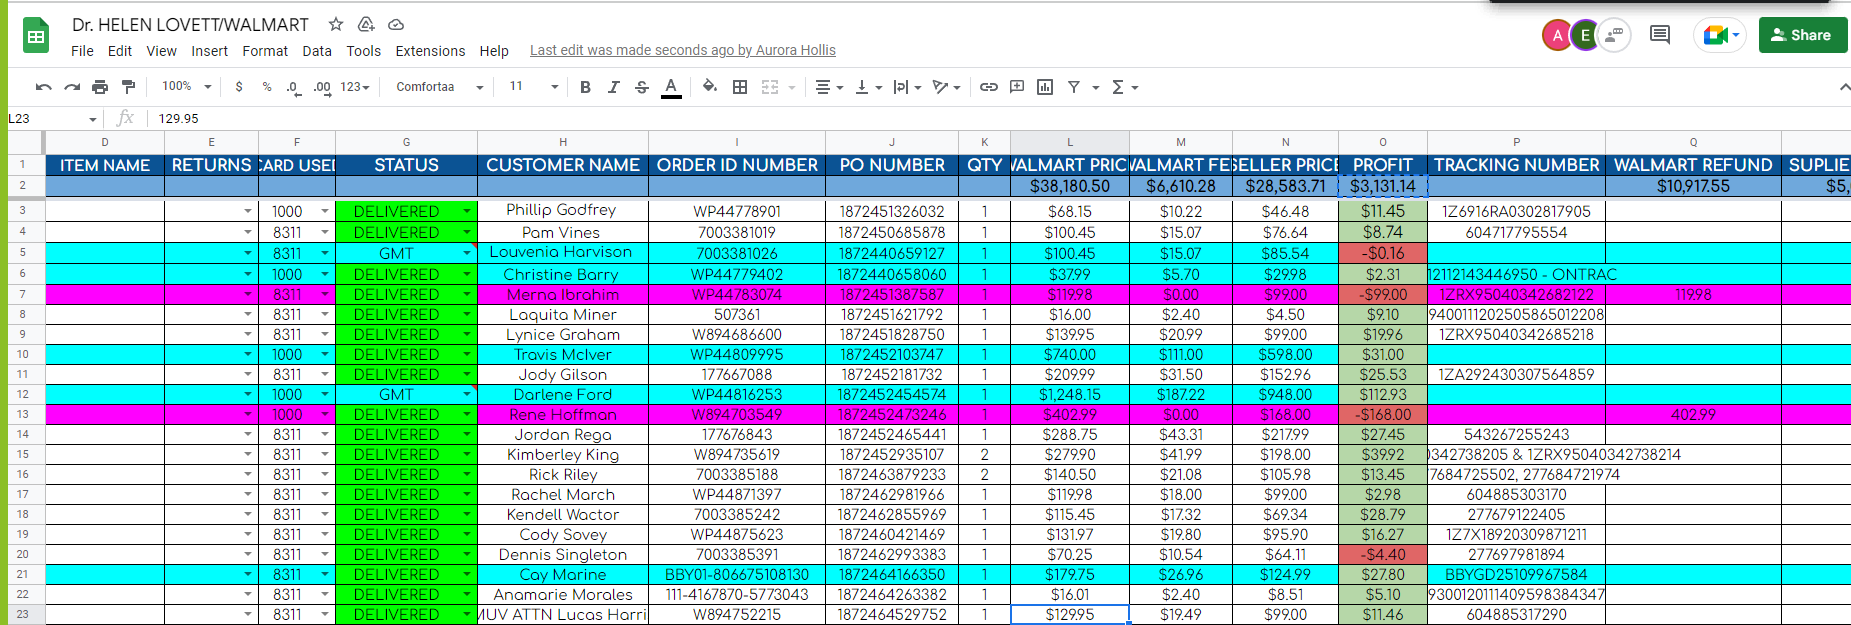Open the File menu

point(82,51)
